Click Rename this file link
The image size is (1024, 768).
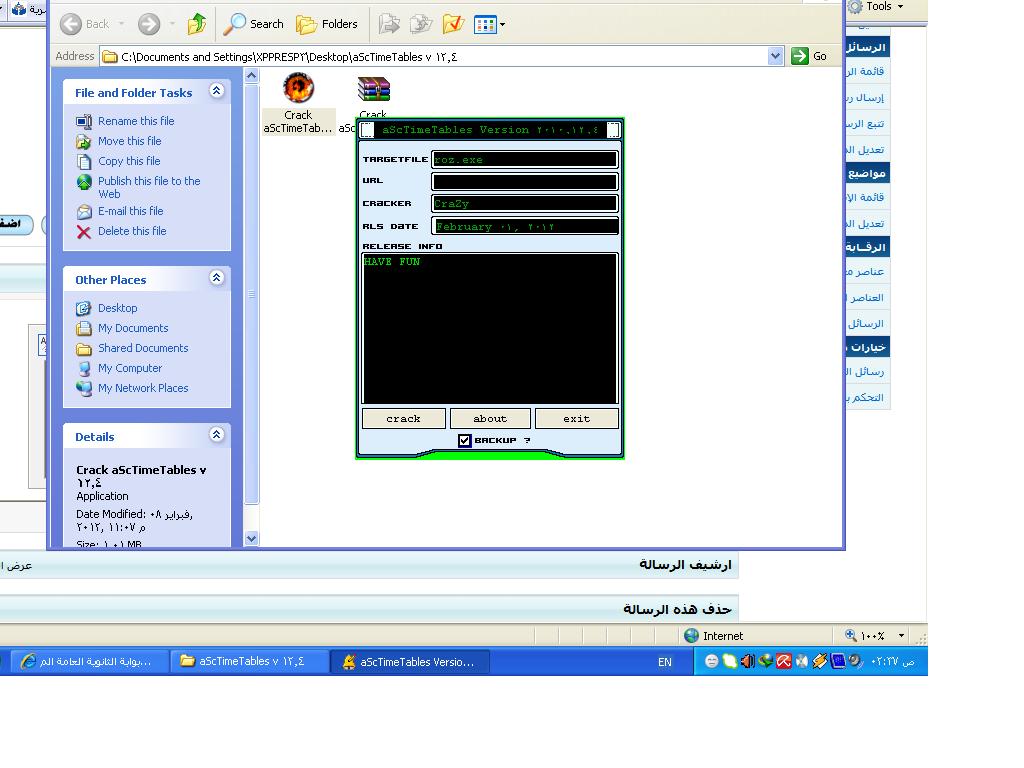(x=135, y=121)
